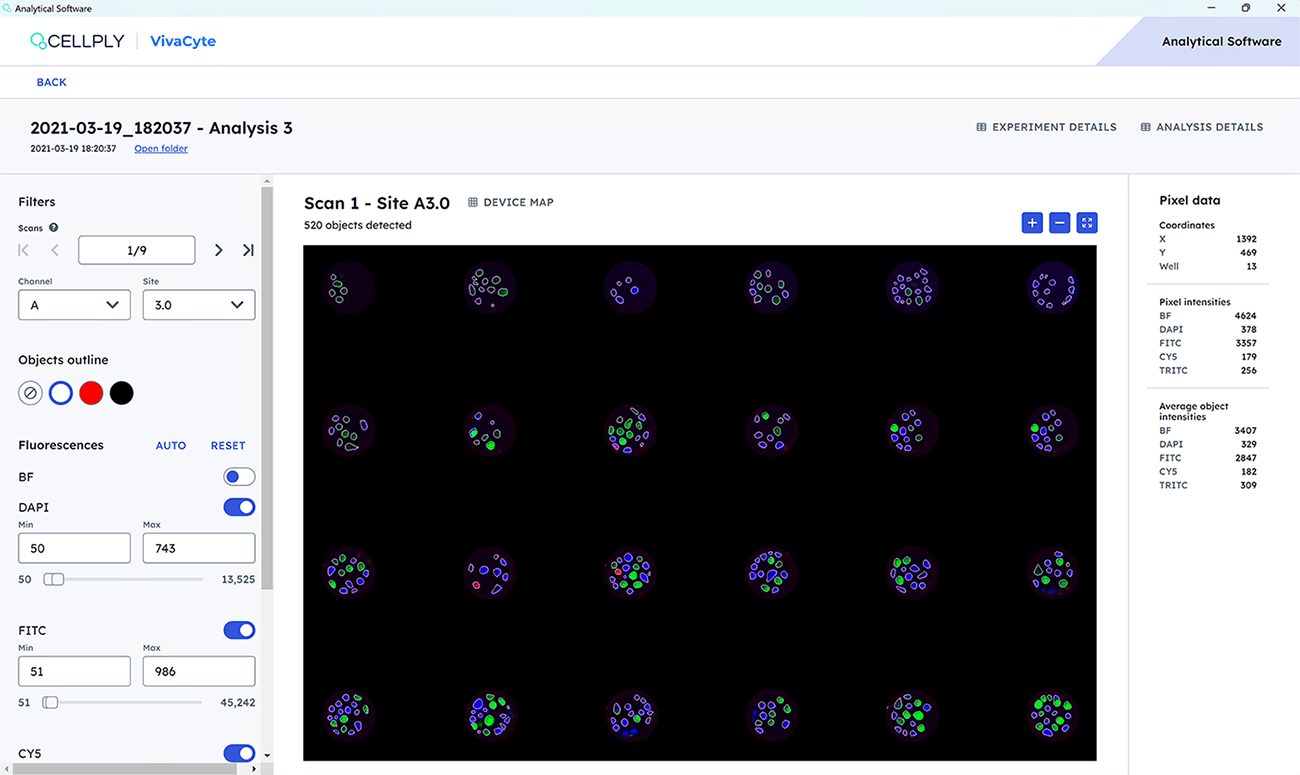Open the Channel dropdown

(74, 304)
